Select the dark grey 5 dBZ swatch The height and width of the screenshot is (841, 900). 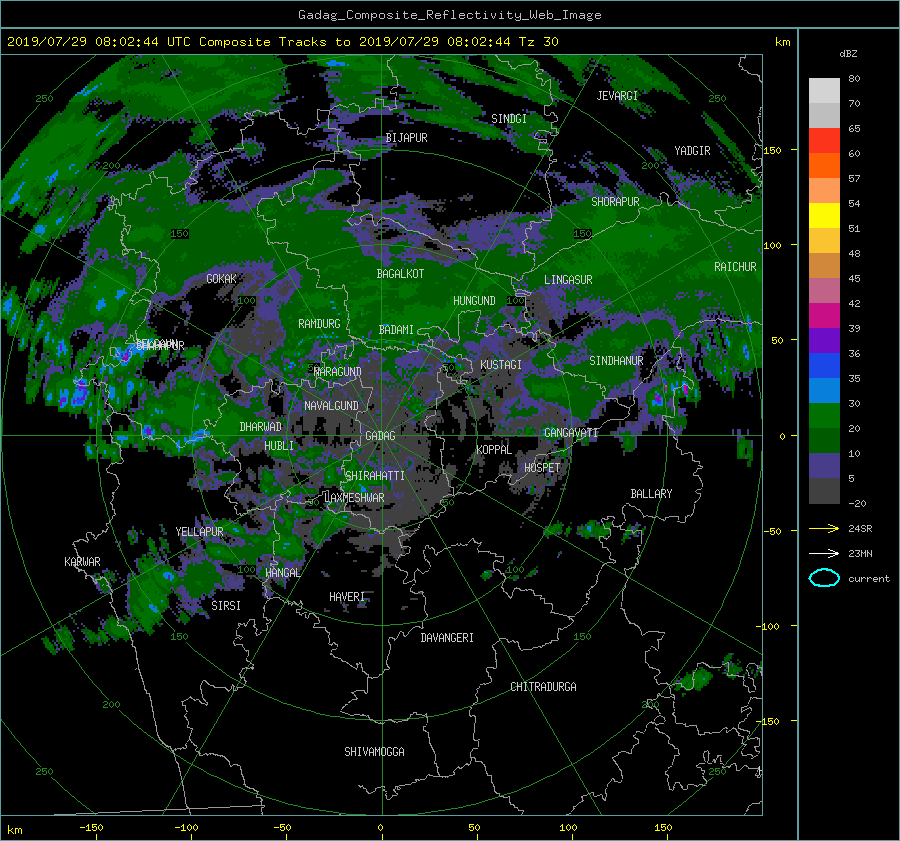pyautogui.click(x=824, y=491)
